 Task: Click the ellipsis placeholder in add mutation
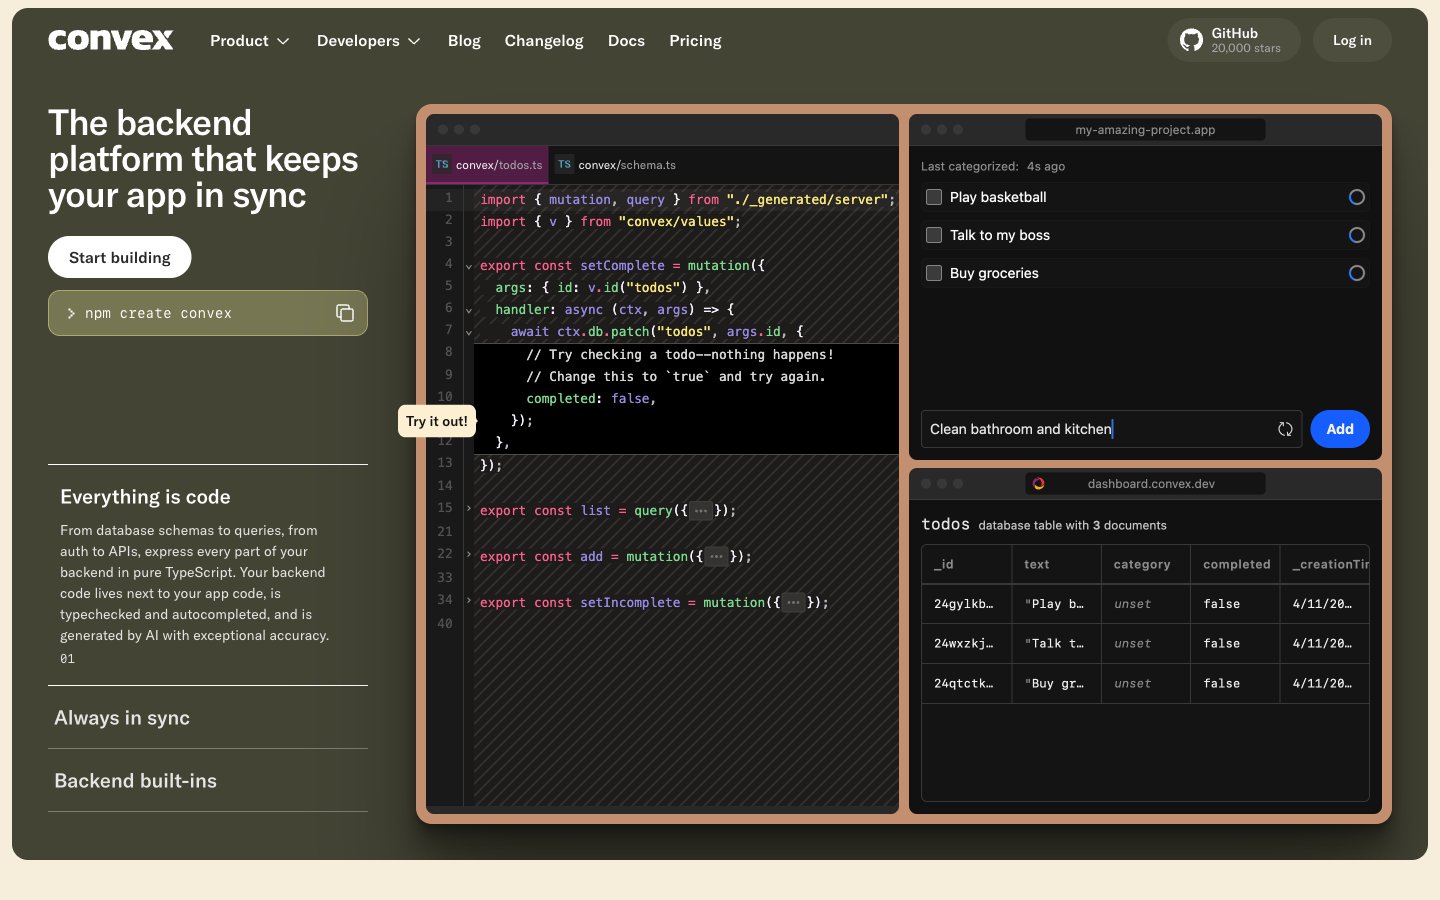click(x=716, y=557)
